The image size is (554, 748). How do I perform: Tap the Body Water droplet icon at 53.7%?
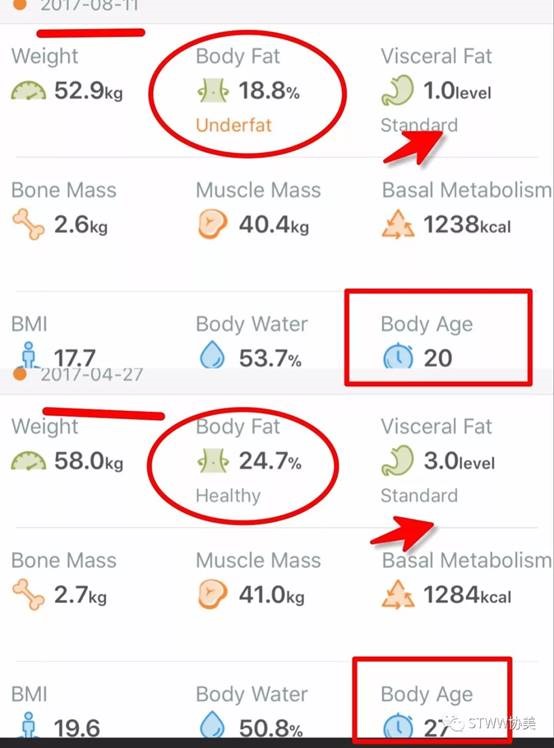click(x=212, y=356)
